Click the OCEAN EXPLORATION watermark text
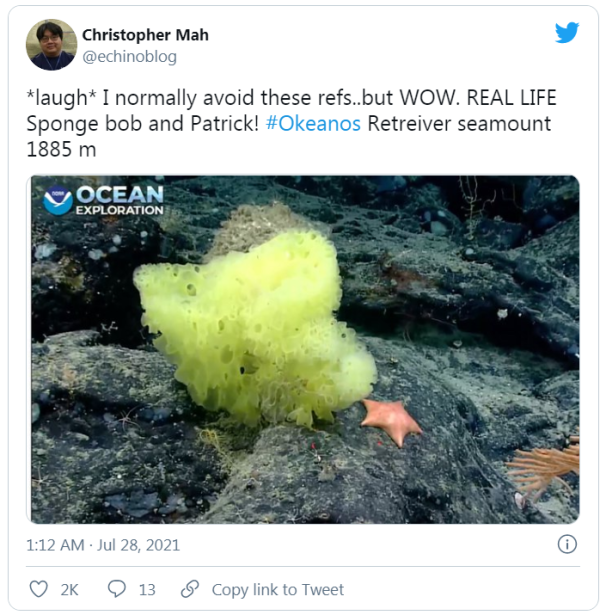The image size is (600, 615). [119, 199]
